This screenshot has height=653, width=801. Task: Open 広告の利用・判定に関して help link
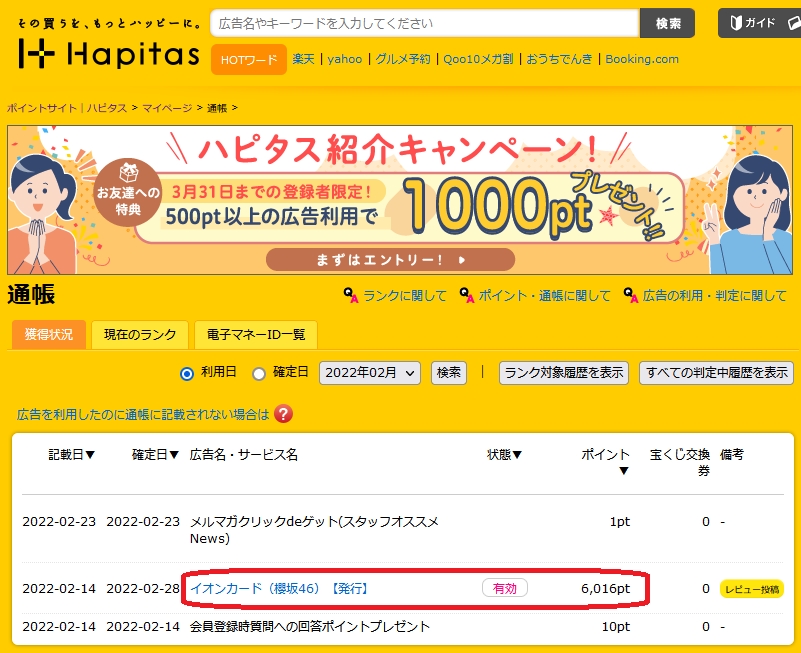point(715,295)
